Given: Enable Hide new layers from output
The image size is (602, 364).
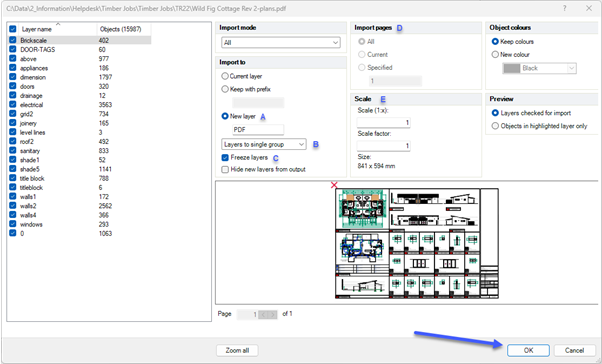Looking at the screenshot, I should [225, 169].
